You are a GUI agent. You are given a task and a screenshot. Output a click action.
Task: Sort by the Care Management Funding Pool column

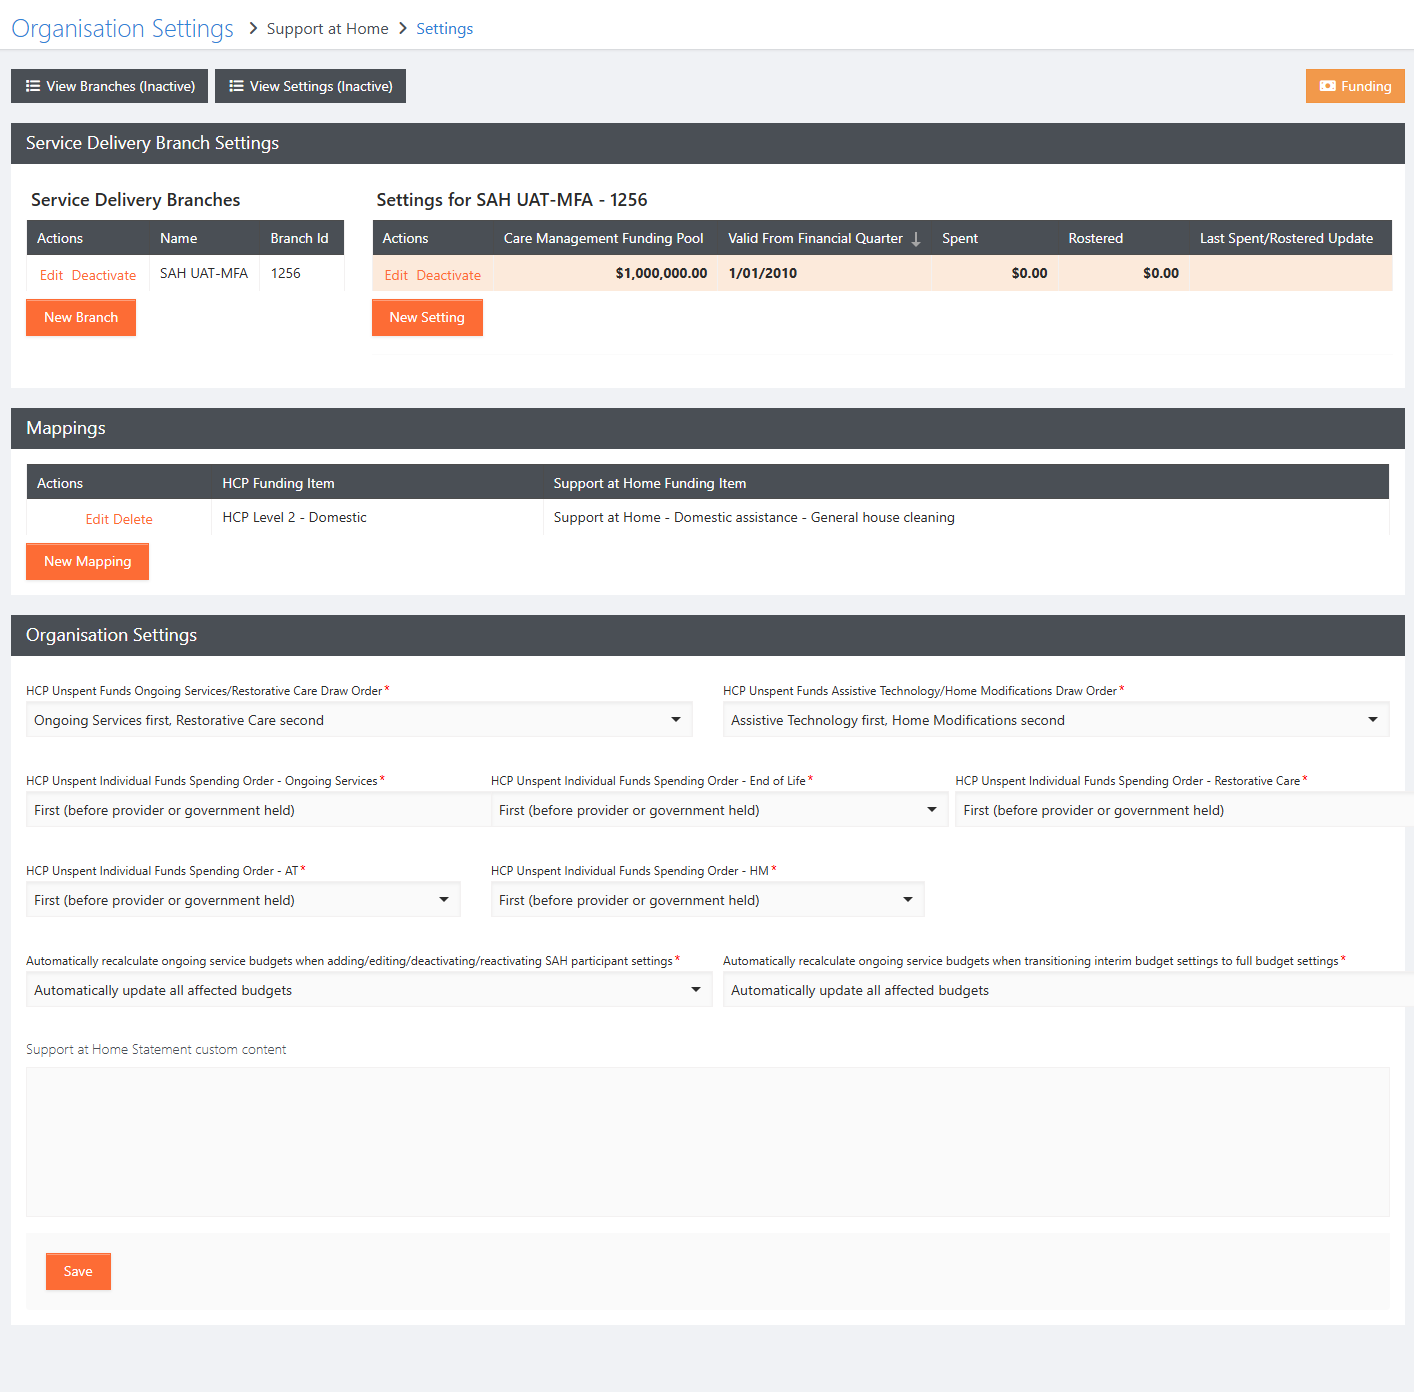click(x=603, y=238)
